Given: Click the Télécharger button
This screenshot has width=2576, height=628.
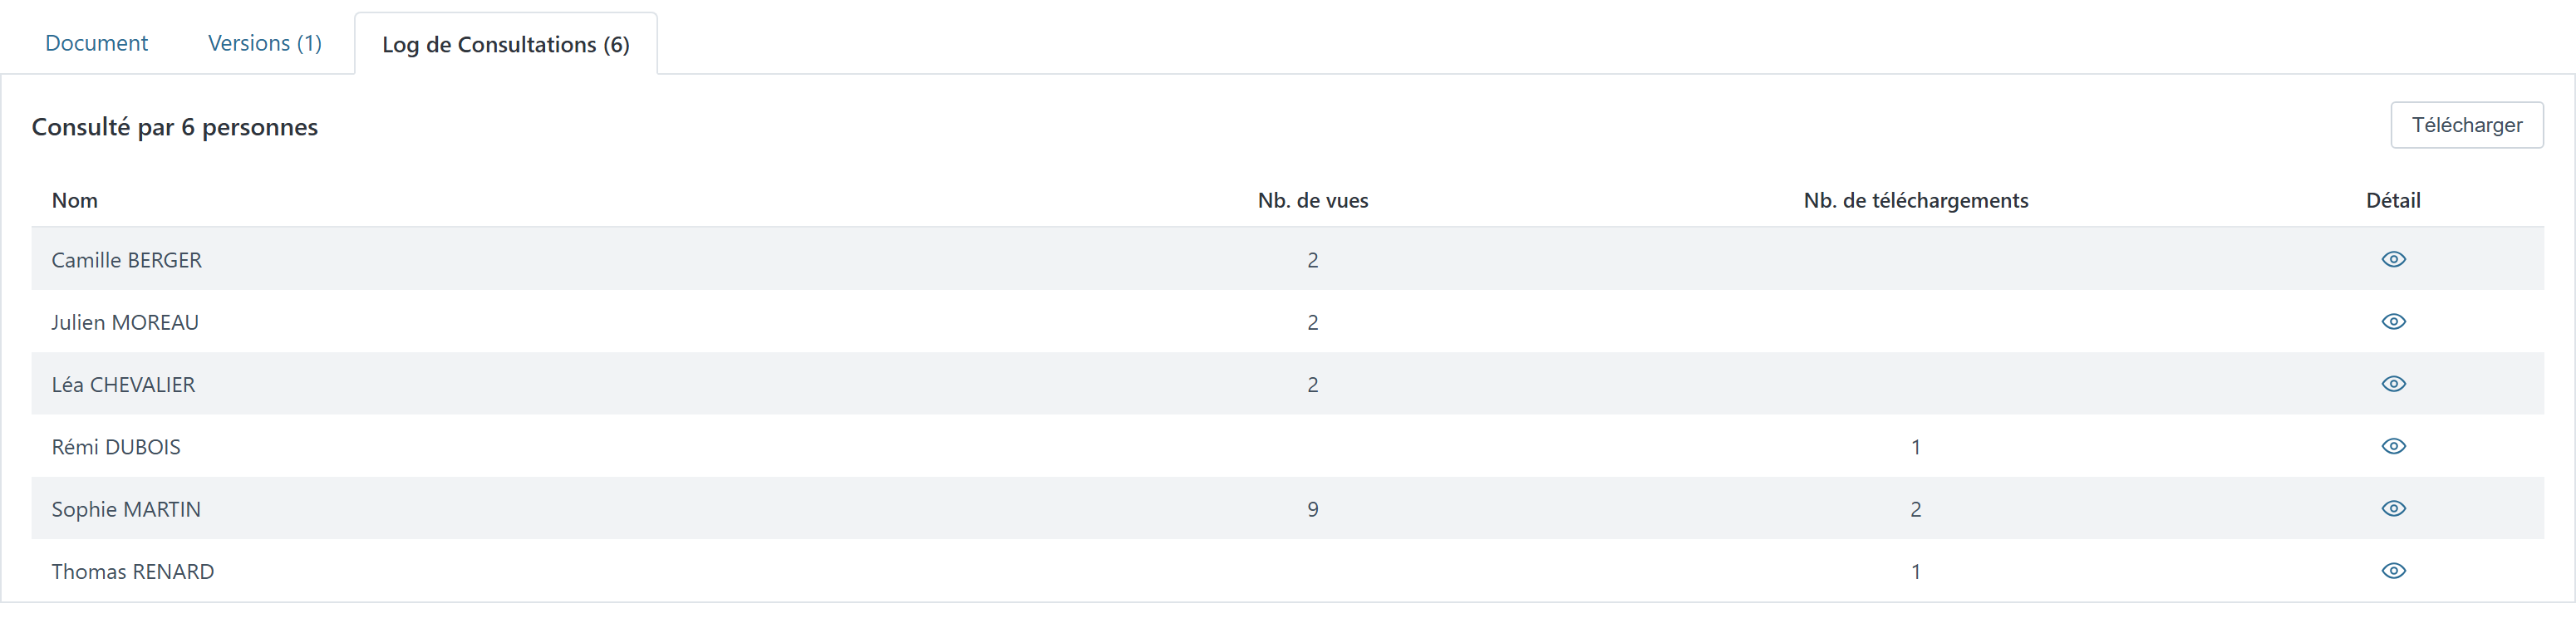Looking at the screenshot, I should point(2467,125).
